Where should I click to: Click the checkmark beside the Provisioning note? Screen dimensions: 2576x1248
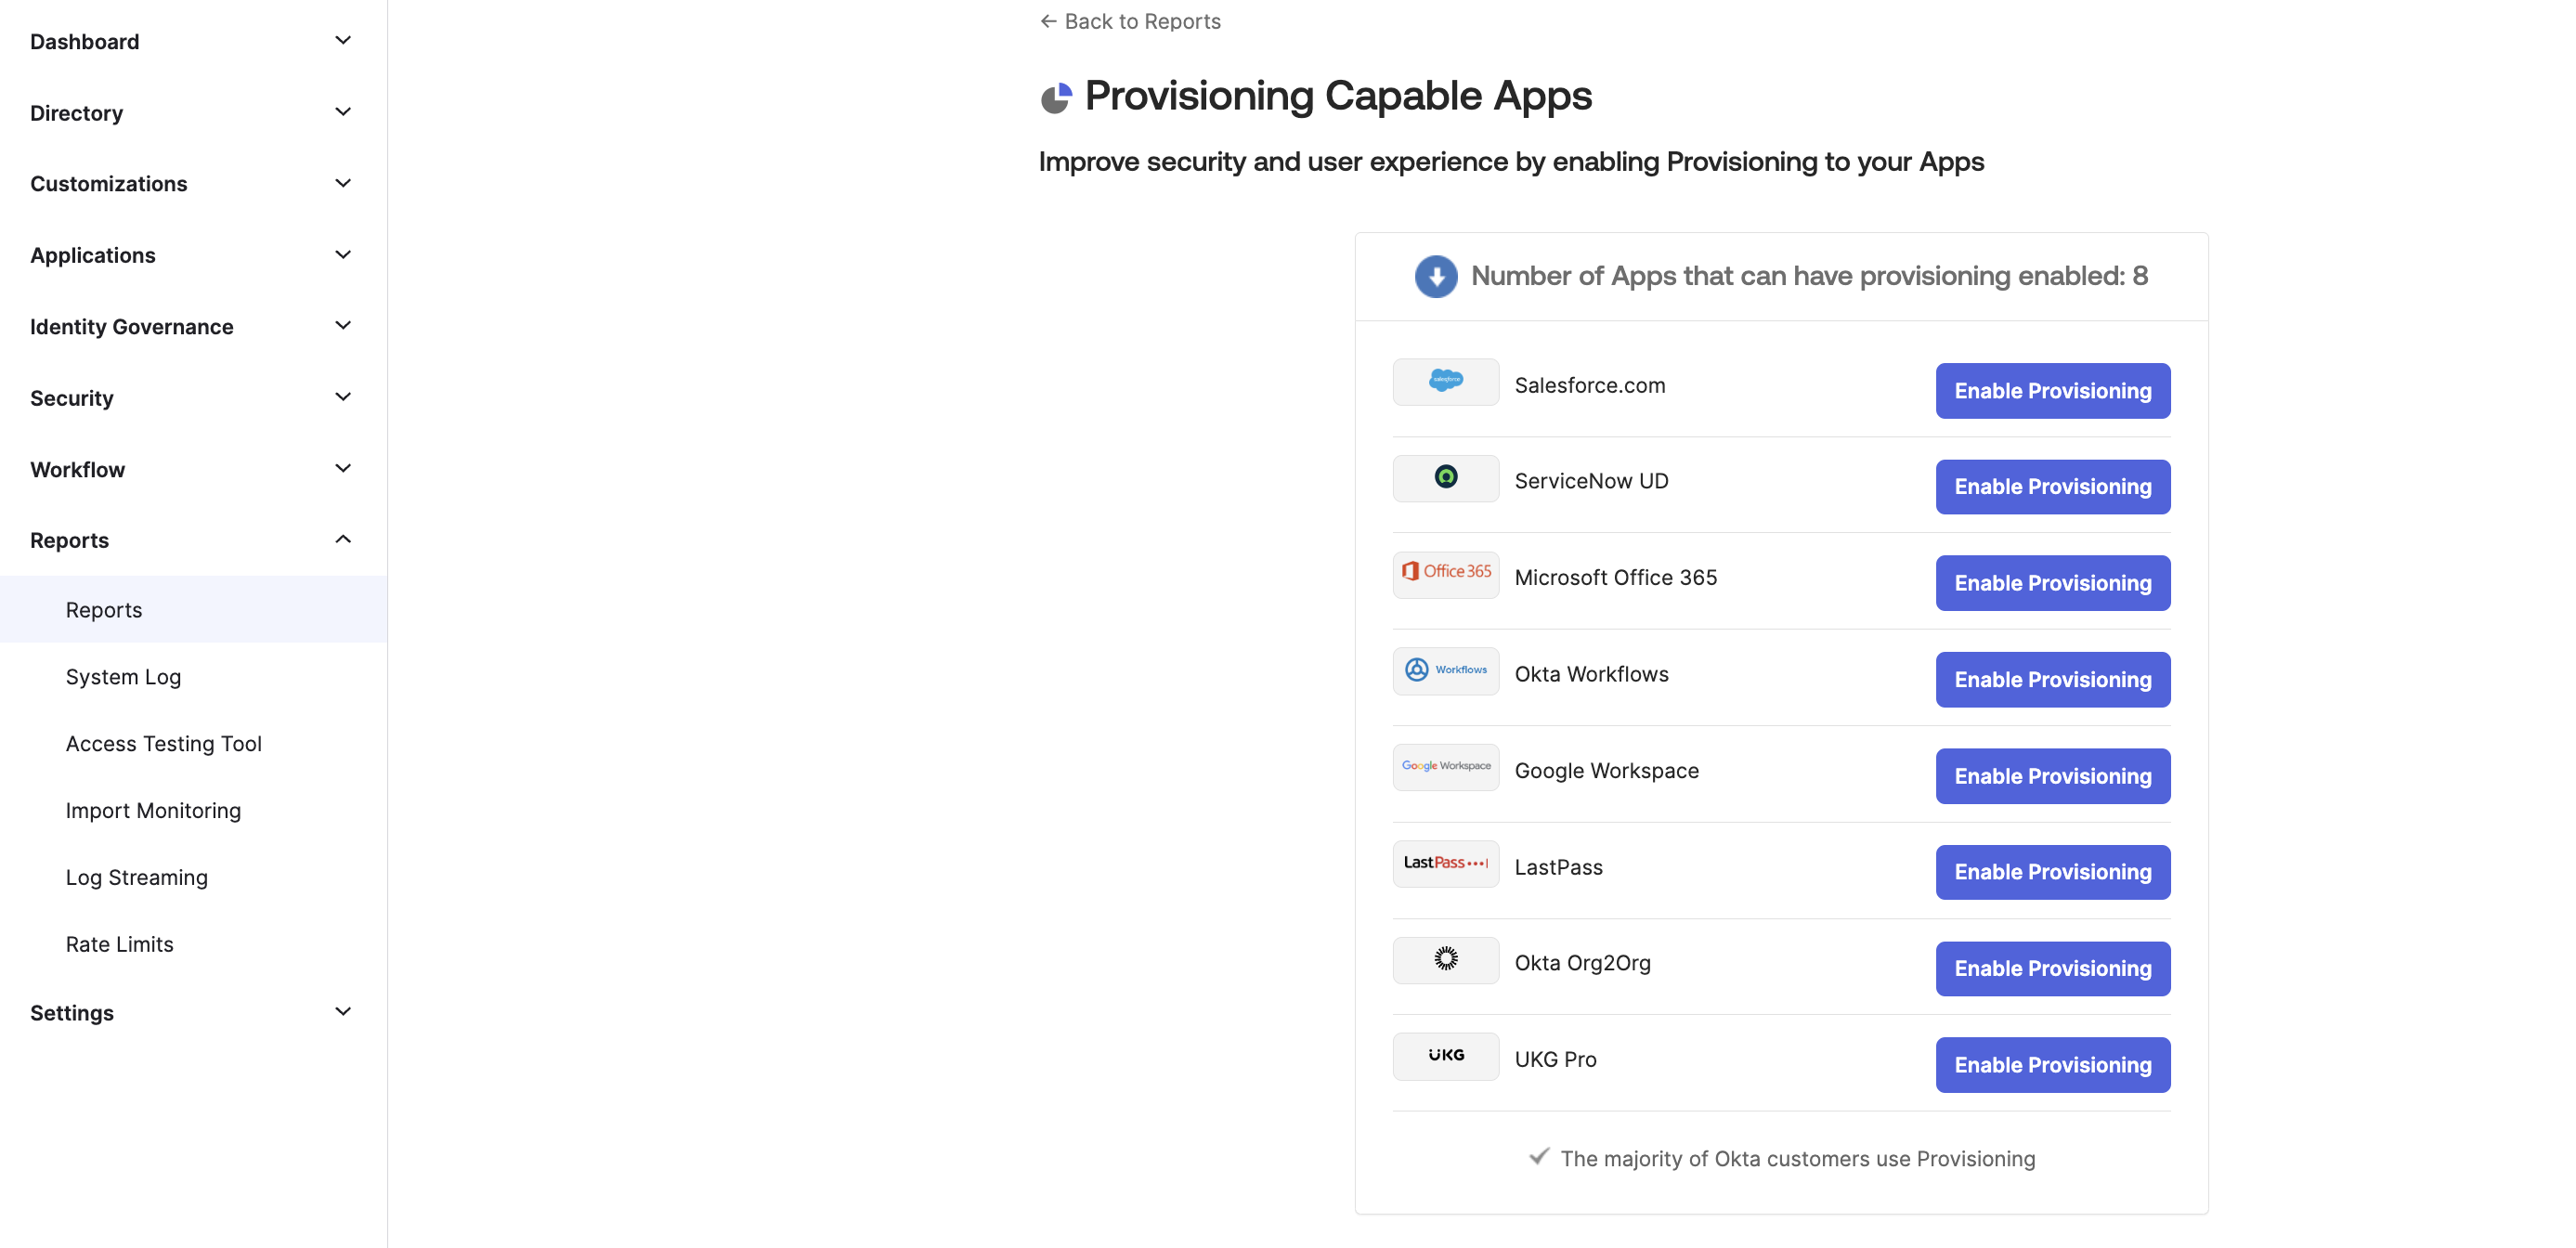(1541, 1158)
